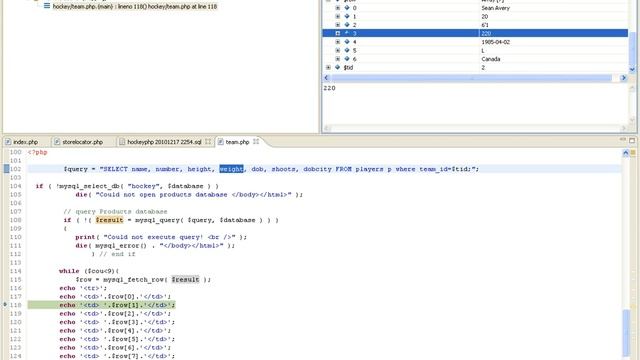Expand the row element 1
The height and width of the screenshot is (360, 640).
(x=338, y=16)
